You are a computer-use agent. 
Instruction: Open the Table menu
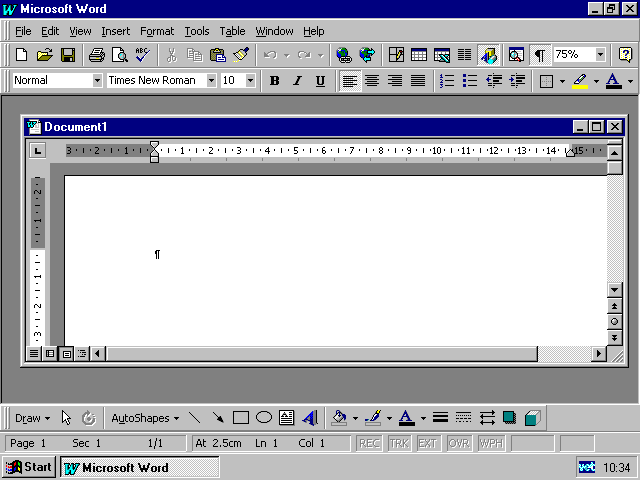click(x=232, y=31)
